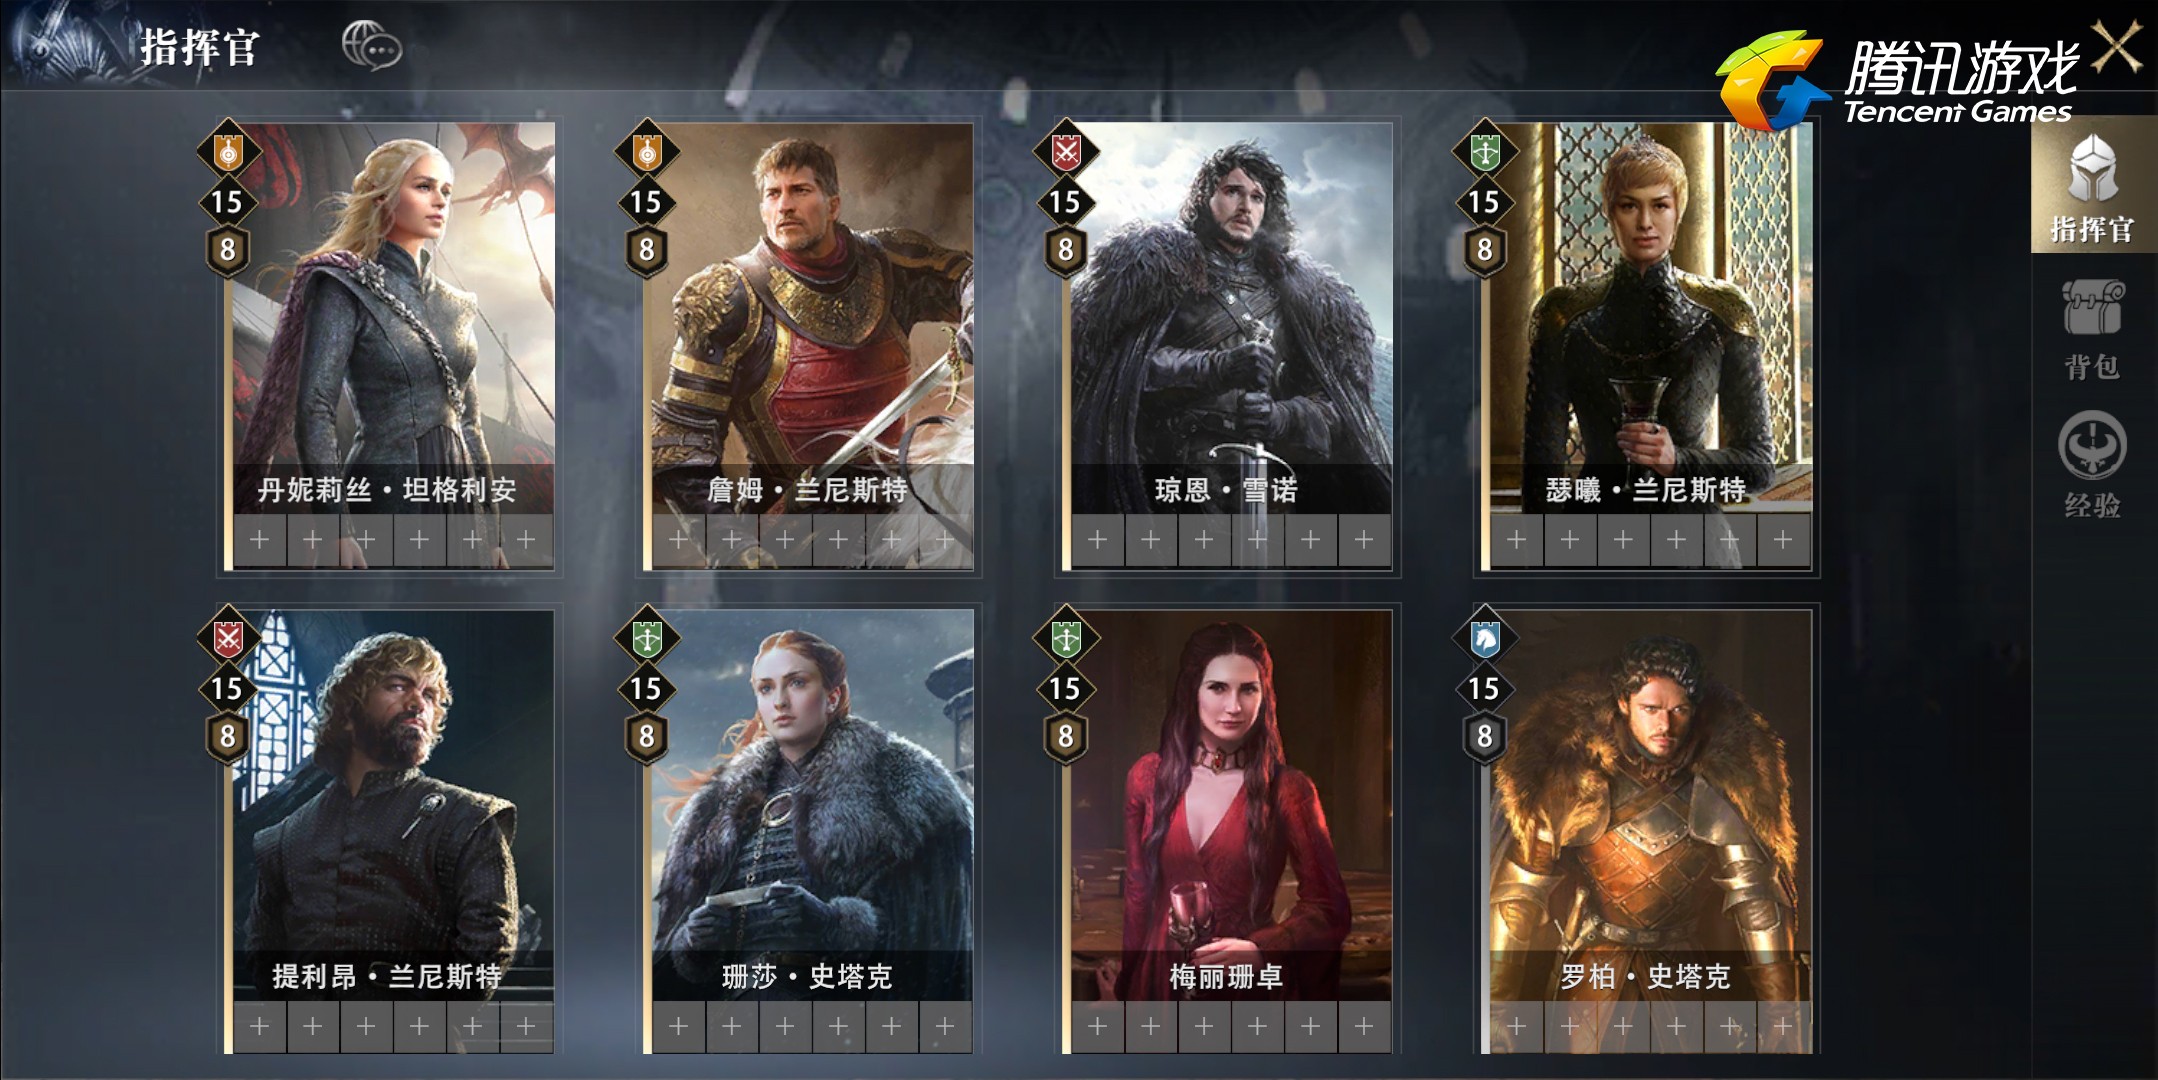2158x1080 pixels.
Task: Click the crossed-swords badge on 提利昂·兰尼斯特
Action: coord(228,638)
